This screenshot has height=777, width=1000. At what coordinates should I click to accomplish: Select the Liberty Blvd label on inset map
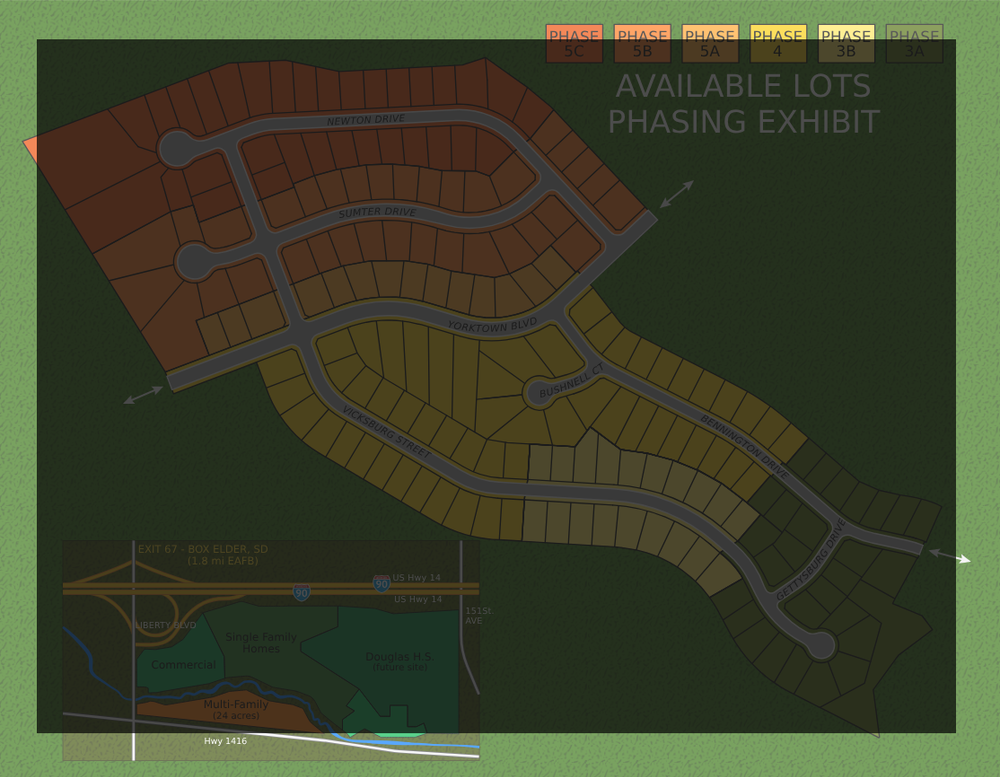coord(166,625)
